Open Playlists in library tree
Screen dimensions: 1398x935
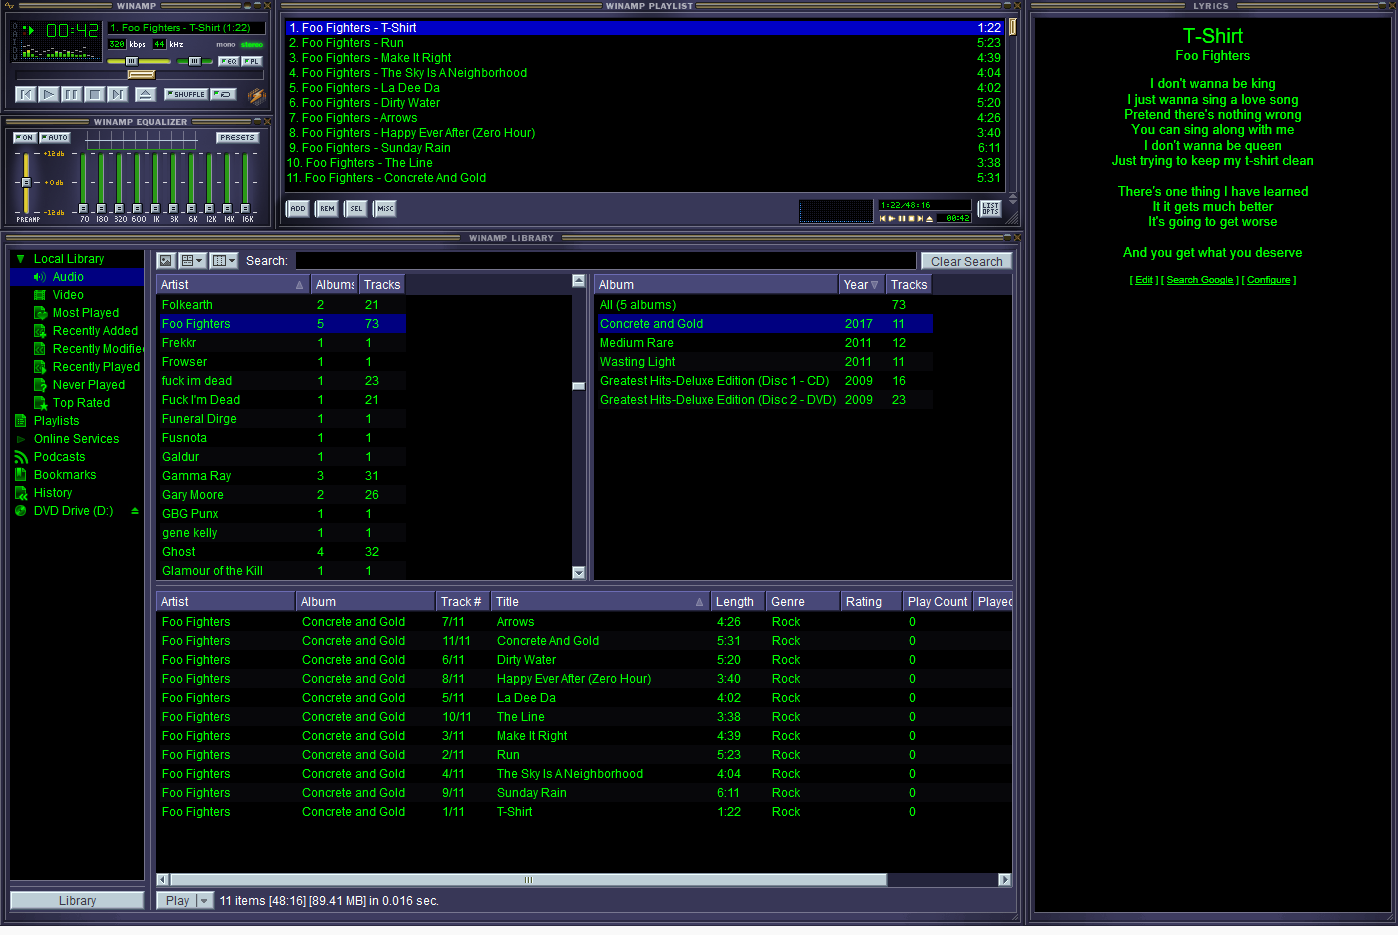pyautogui.click(x=56, y=421)
